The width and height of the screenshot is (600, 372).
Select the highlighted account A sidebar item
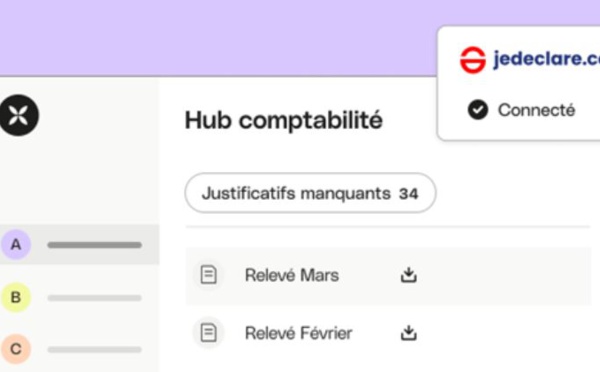pos(80,244)
